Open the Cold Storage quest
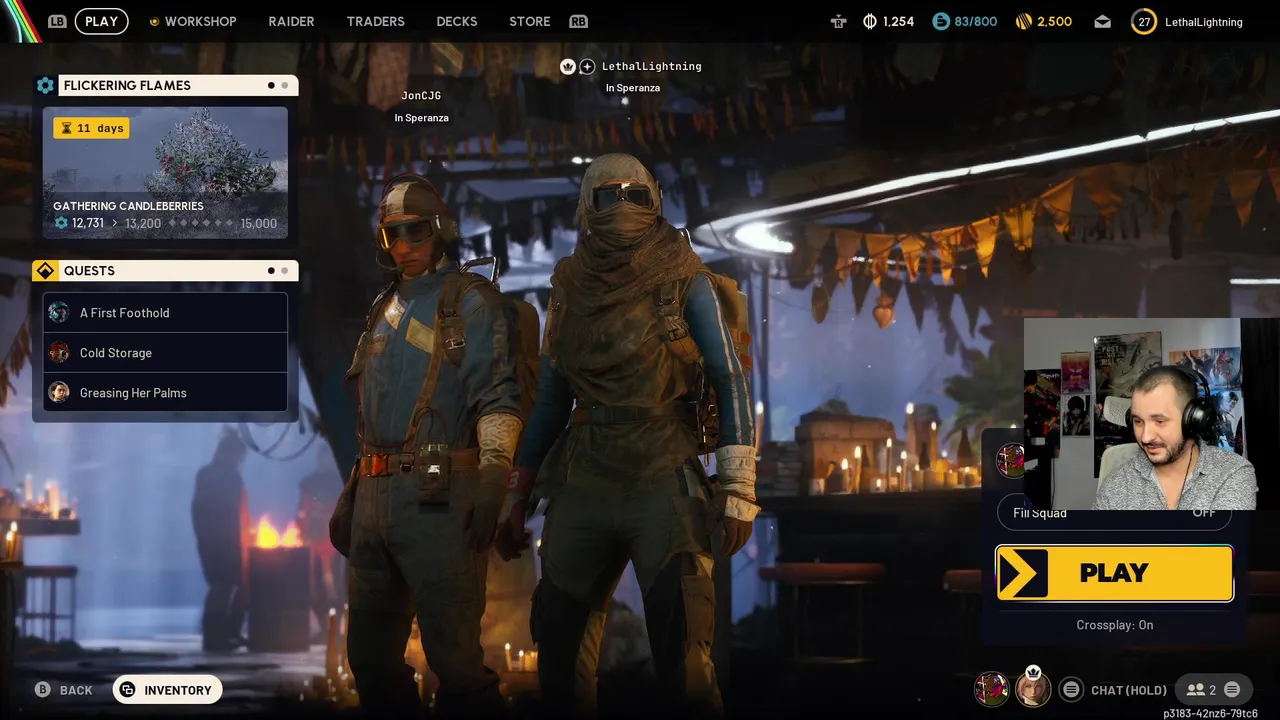 click(x=165, y=353)
